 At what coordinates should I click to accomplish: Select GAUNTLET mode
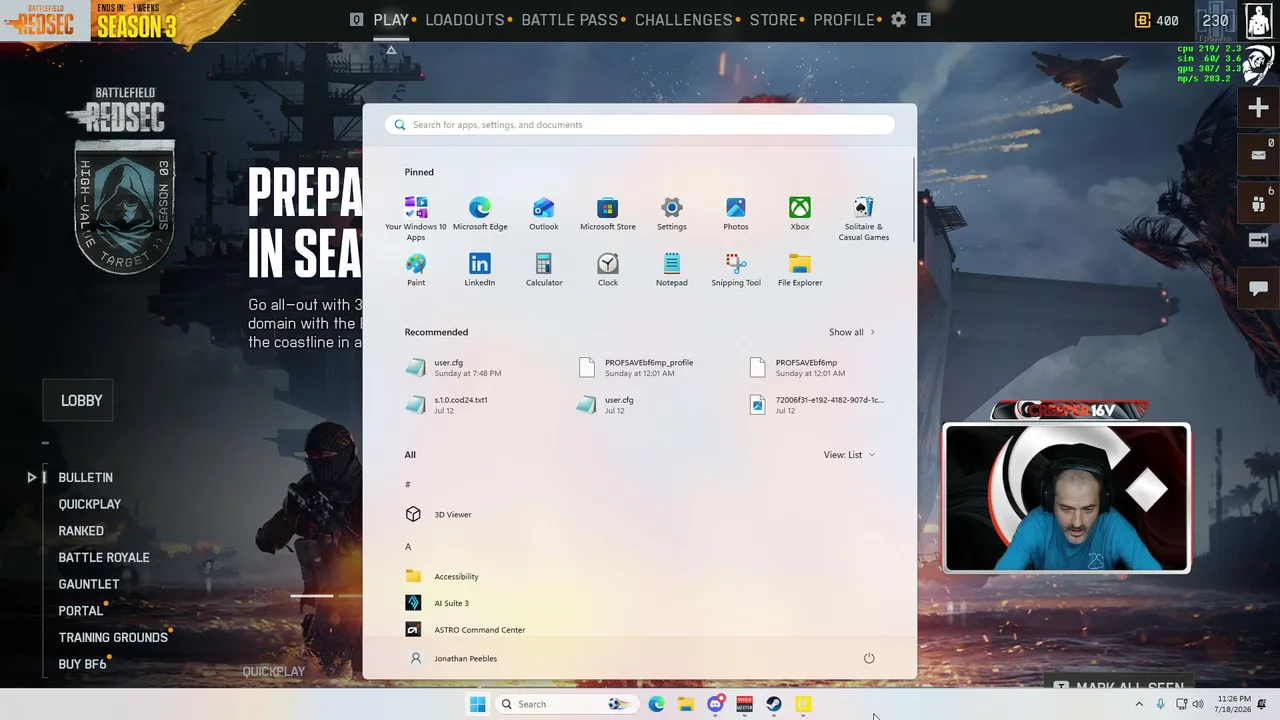click(x=89, y=584)
